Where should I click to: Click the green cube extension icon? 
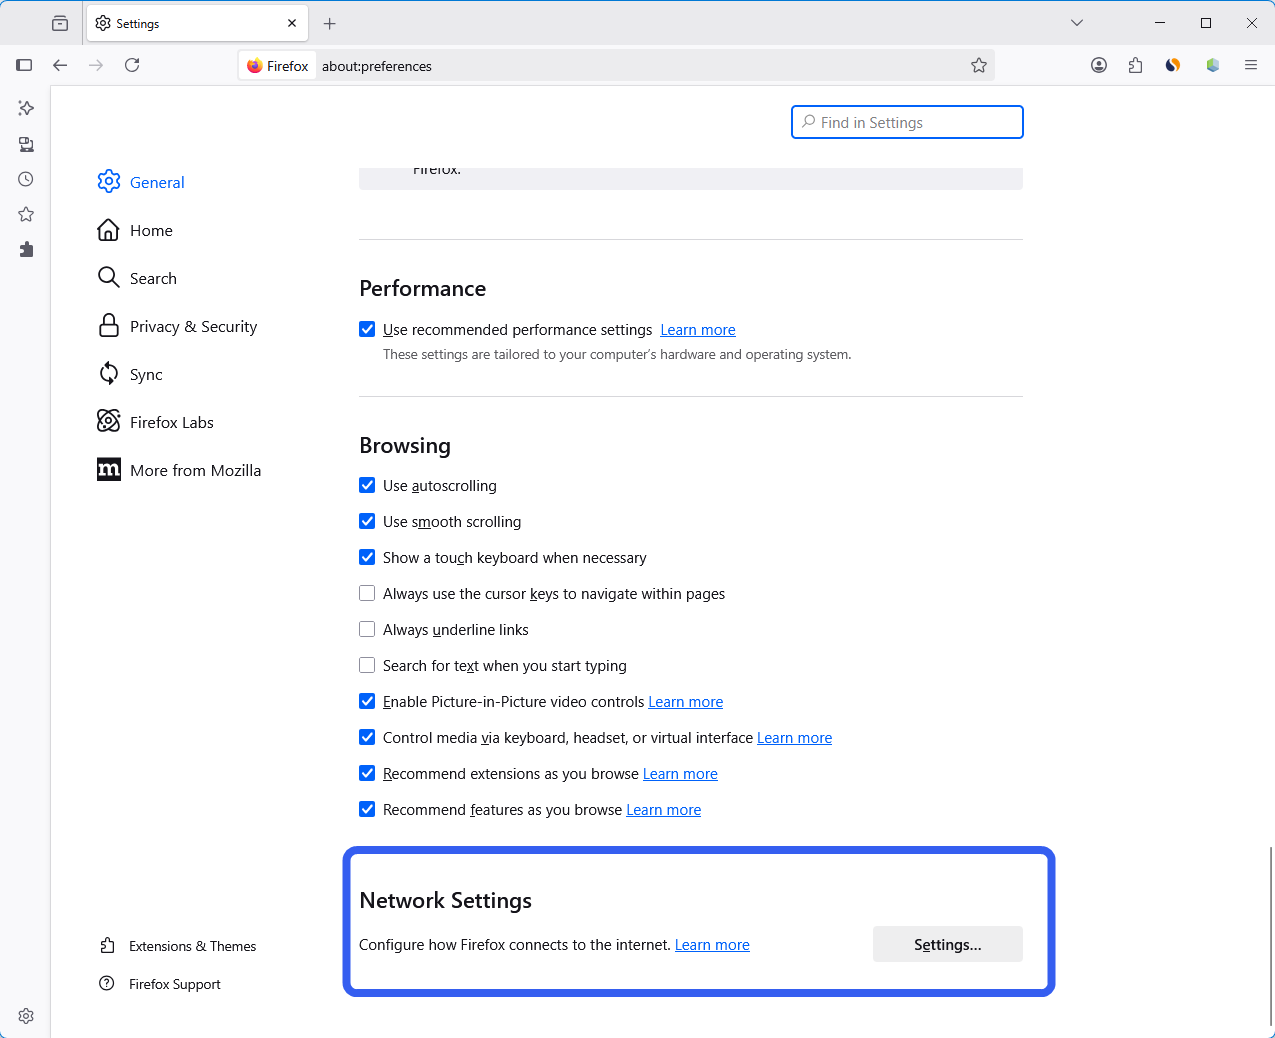point(1213,65)
